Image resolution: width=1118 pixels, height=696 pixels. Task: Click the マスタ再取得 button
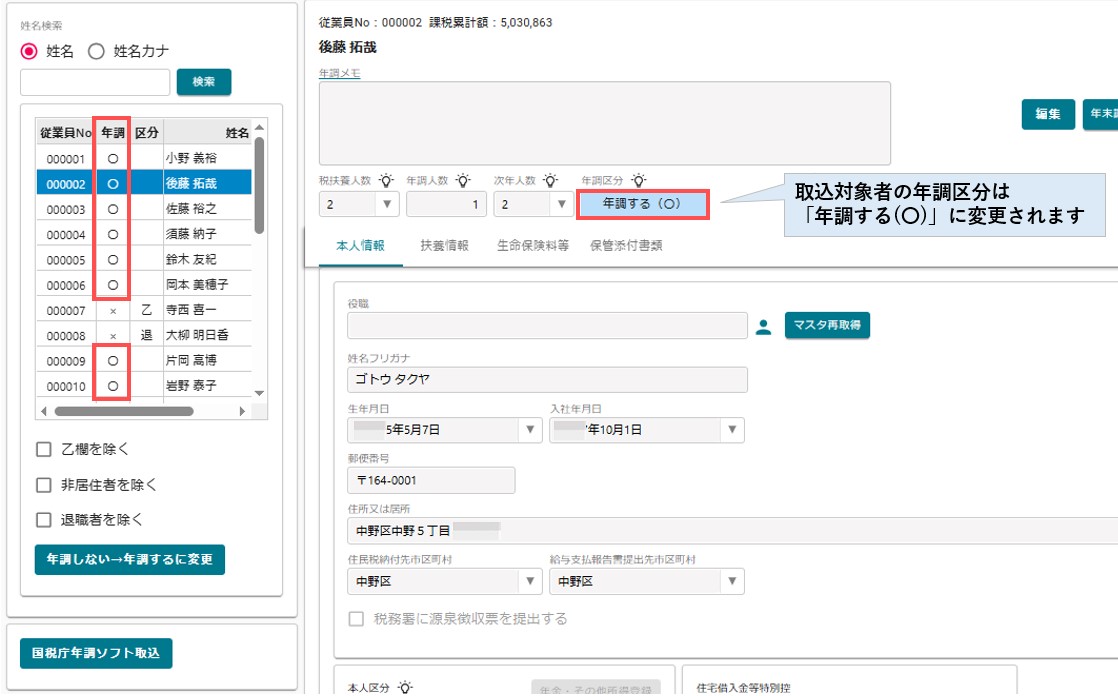pos(827,325)
